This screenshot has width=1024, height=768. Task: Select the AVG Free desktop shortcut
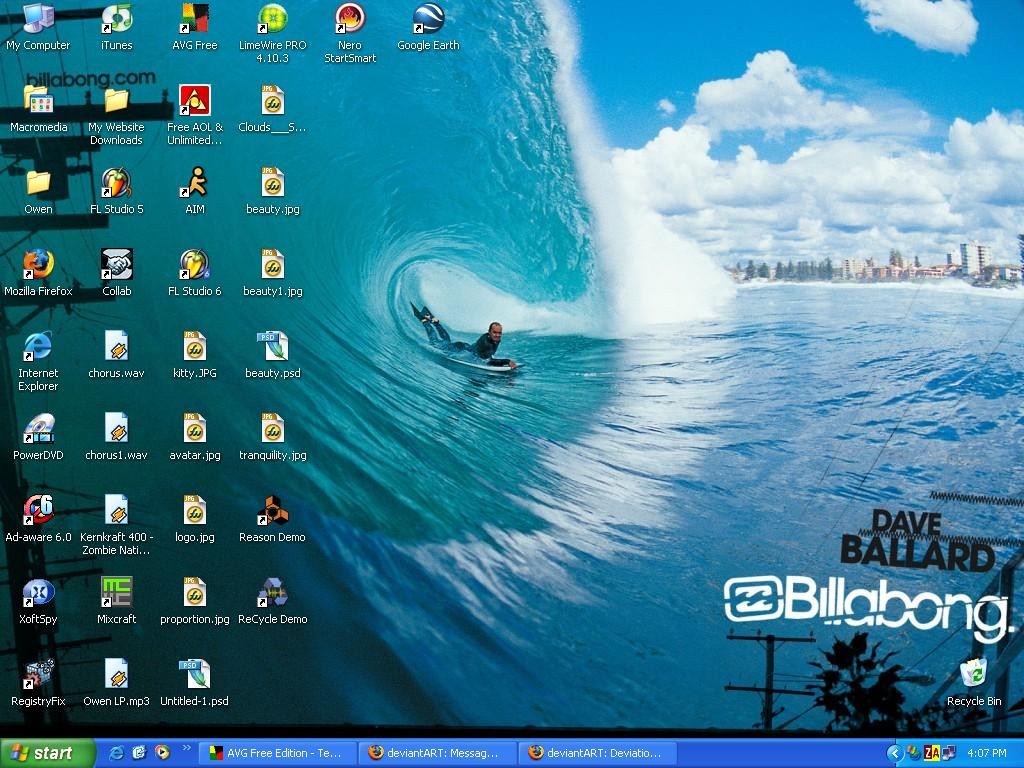[195, 27]
